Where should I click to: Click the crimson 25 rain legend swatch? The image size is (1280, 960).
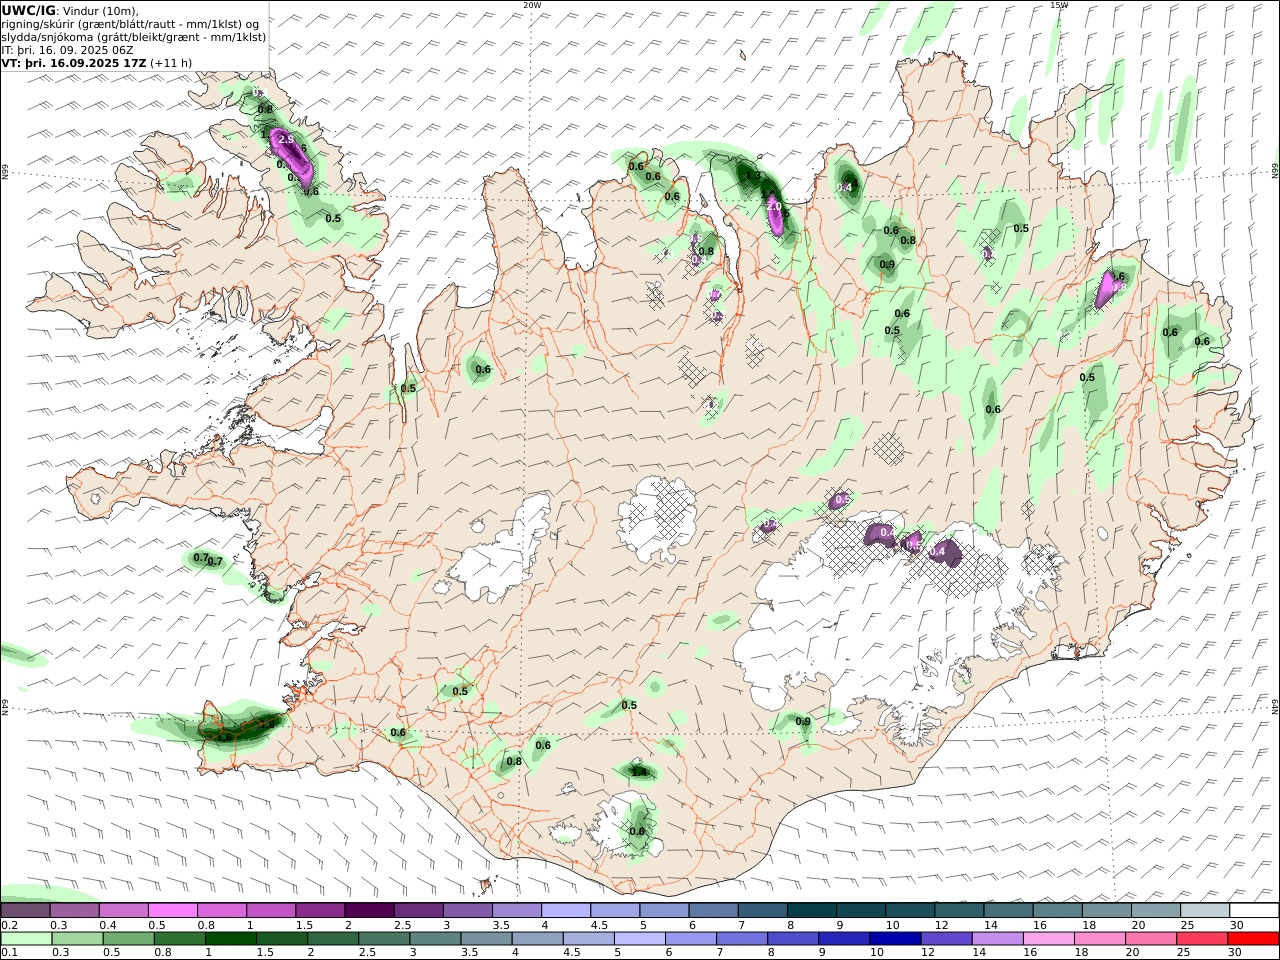pyautogui.click(x=1202, y=939)
